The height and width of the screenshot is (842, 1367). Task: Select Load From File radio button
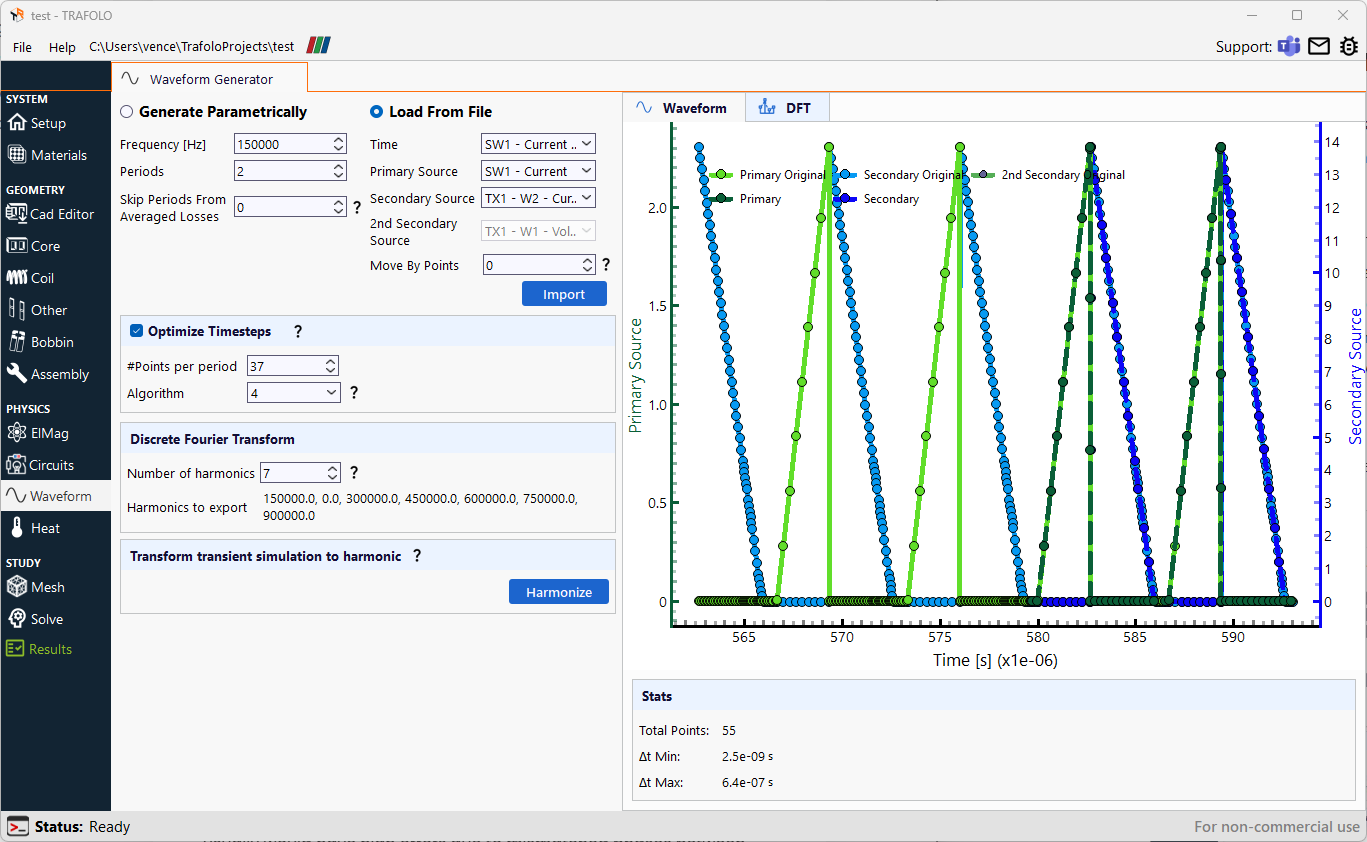point(377,112)
